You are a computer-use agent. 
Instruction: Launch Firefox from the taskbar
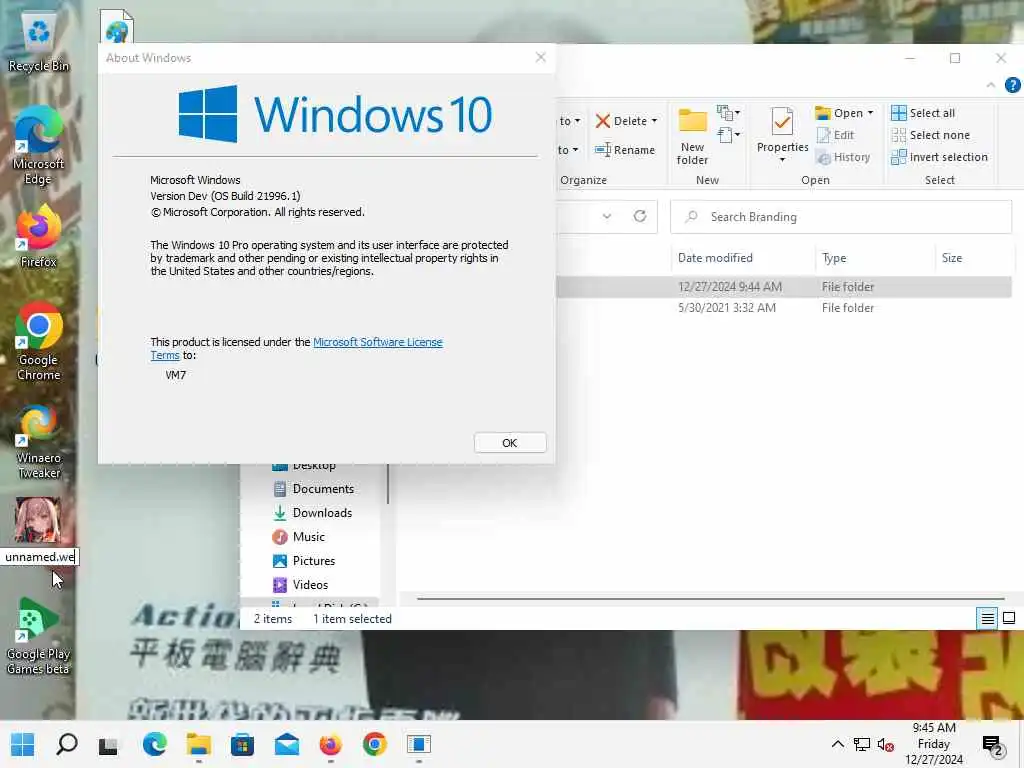coord(330,744)
